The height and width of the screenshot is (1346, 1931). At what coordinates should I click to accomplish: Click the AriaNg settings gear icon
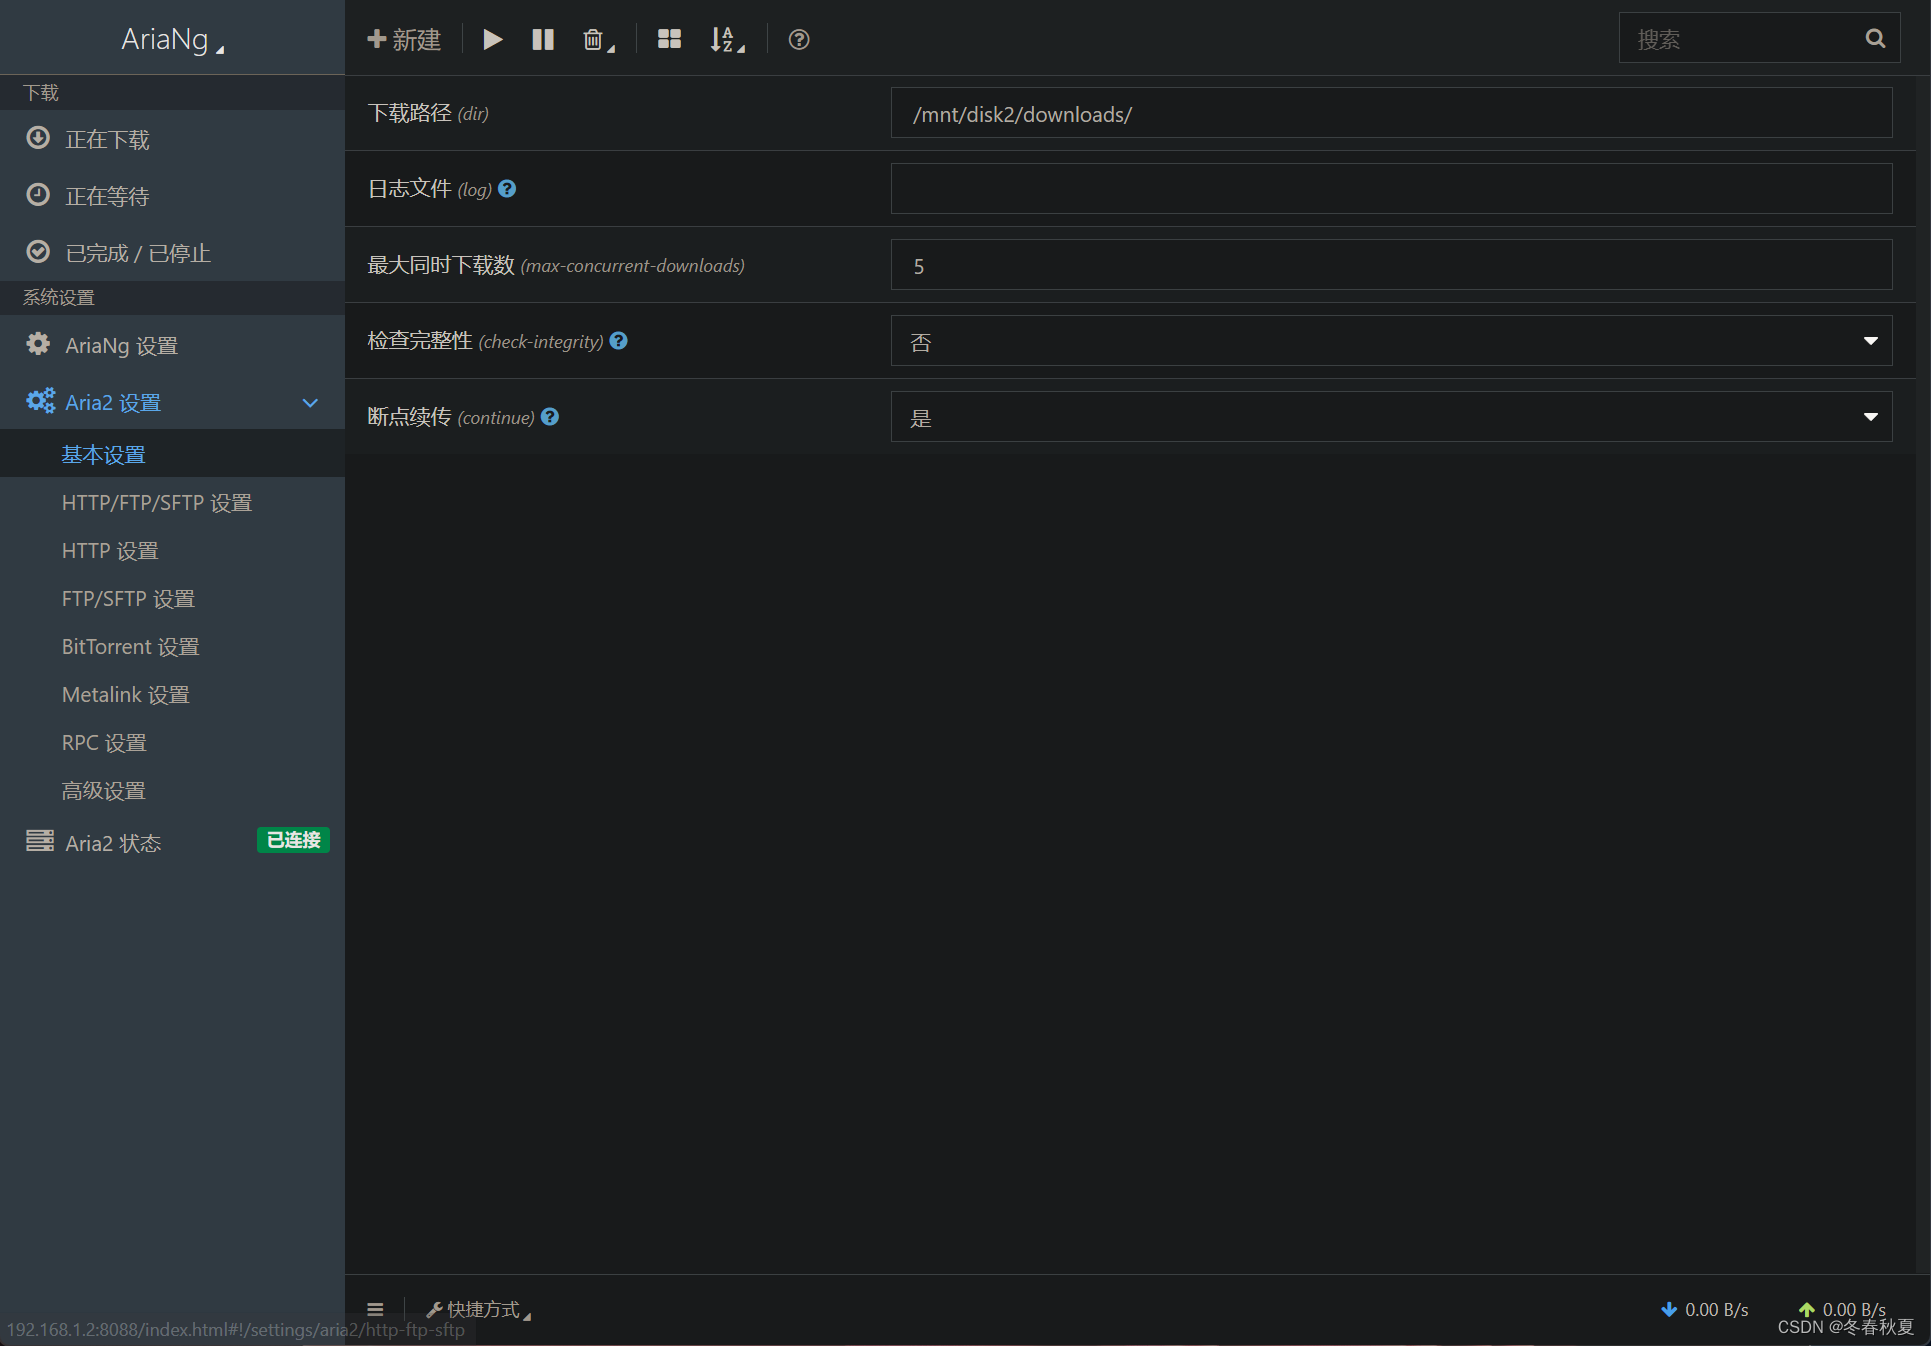(38, 344)
